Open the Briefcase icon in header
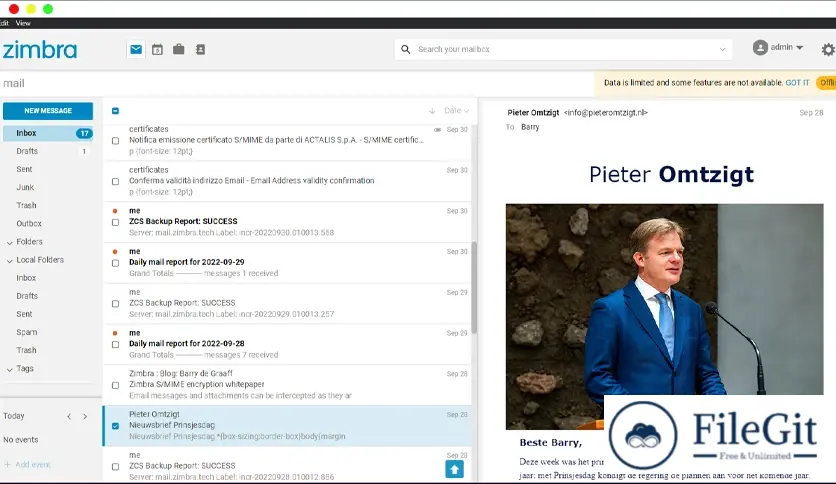Screen dimensions: 836x484 coord(179,50)
